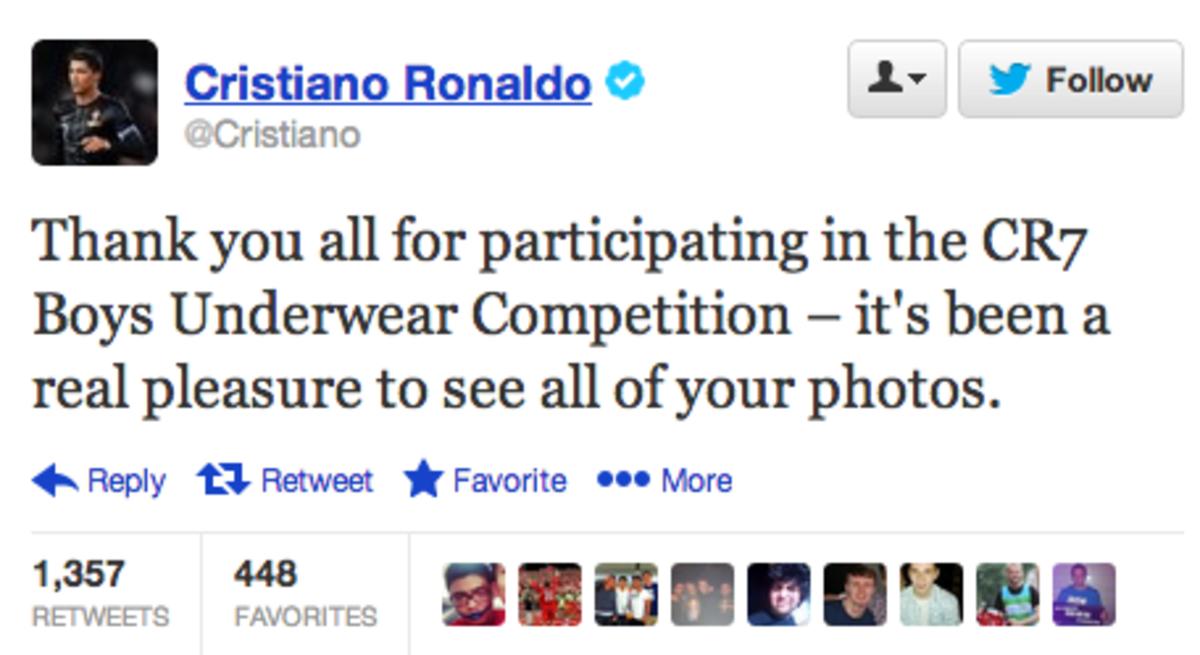Screen dimensions: 1200x655
Task: Open avatar of person in light grey jacket
Action: pos(931,594)
